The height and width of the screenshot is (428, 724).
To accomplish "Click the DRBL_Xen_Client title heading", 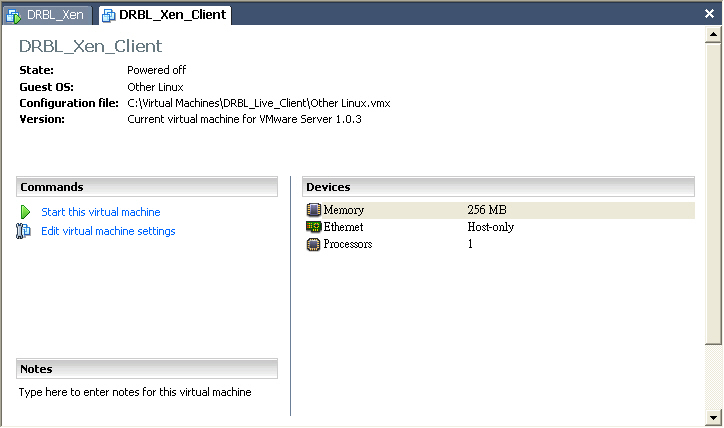I will click(x=90, y=46).
